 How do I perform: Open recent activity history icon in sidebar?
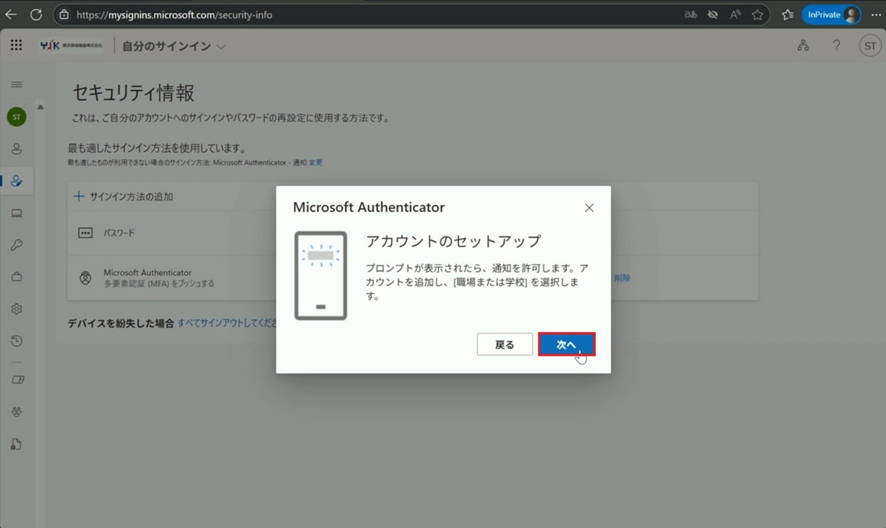[16, 341]
